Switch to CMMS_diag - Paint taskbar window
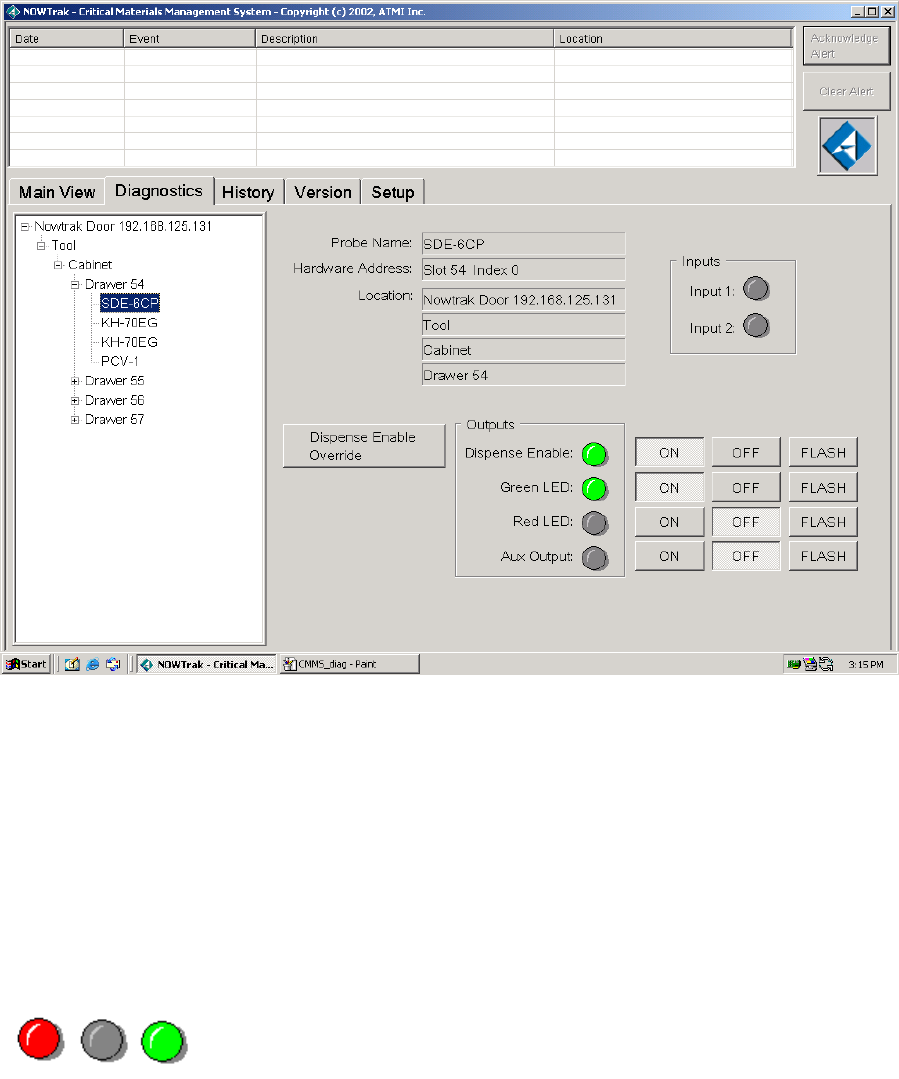The width and height of the screenshot is (899, 1079). tap(349, 664)
